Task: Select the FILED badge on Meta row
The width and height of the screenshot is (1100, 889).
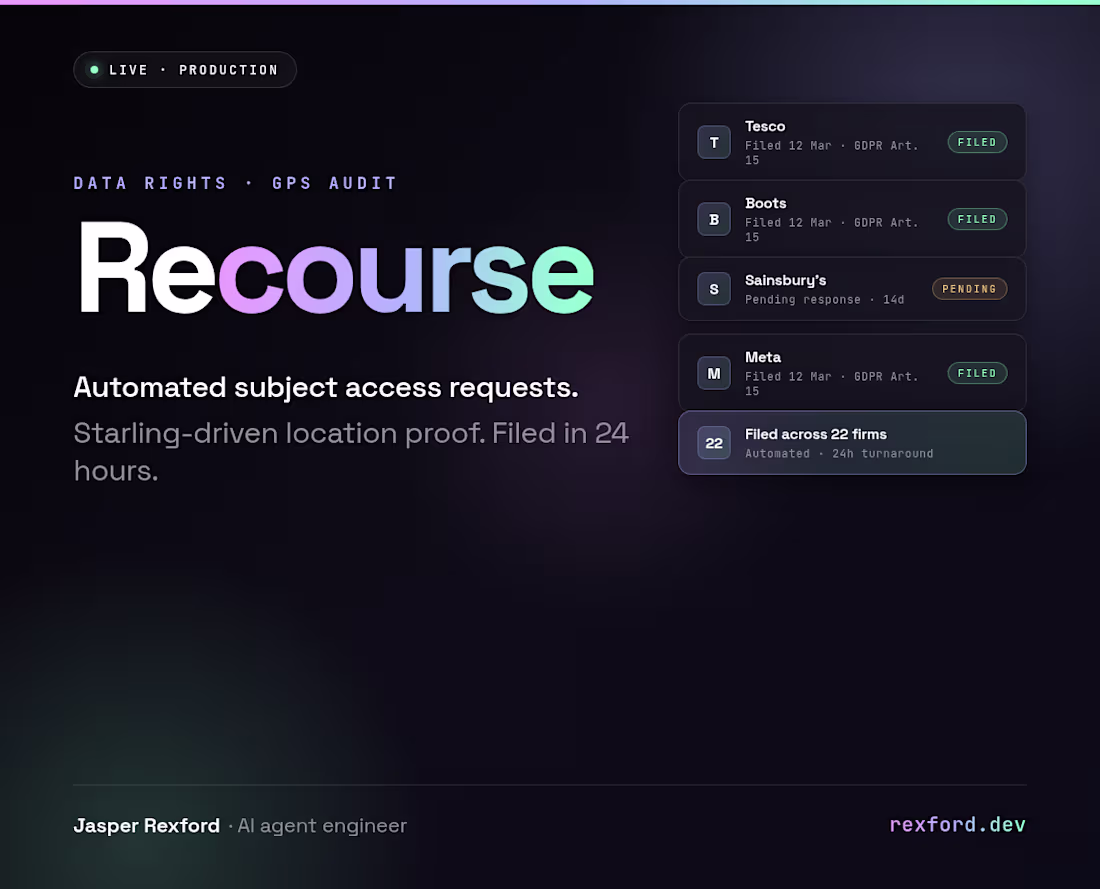Action: (x=977, y=373)
